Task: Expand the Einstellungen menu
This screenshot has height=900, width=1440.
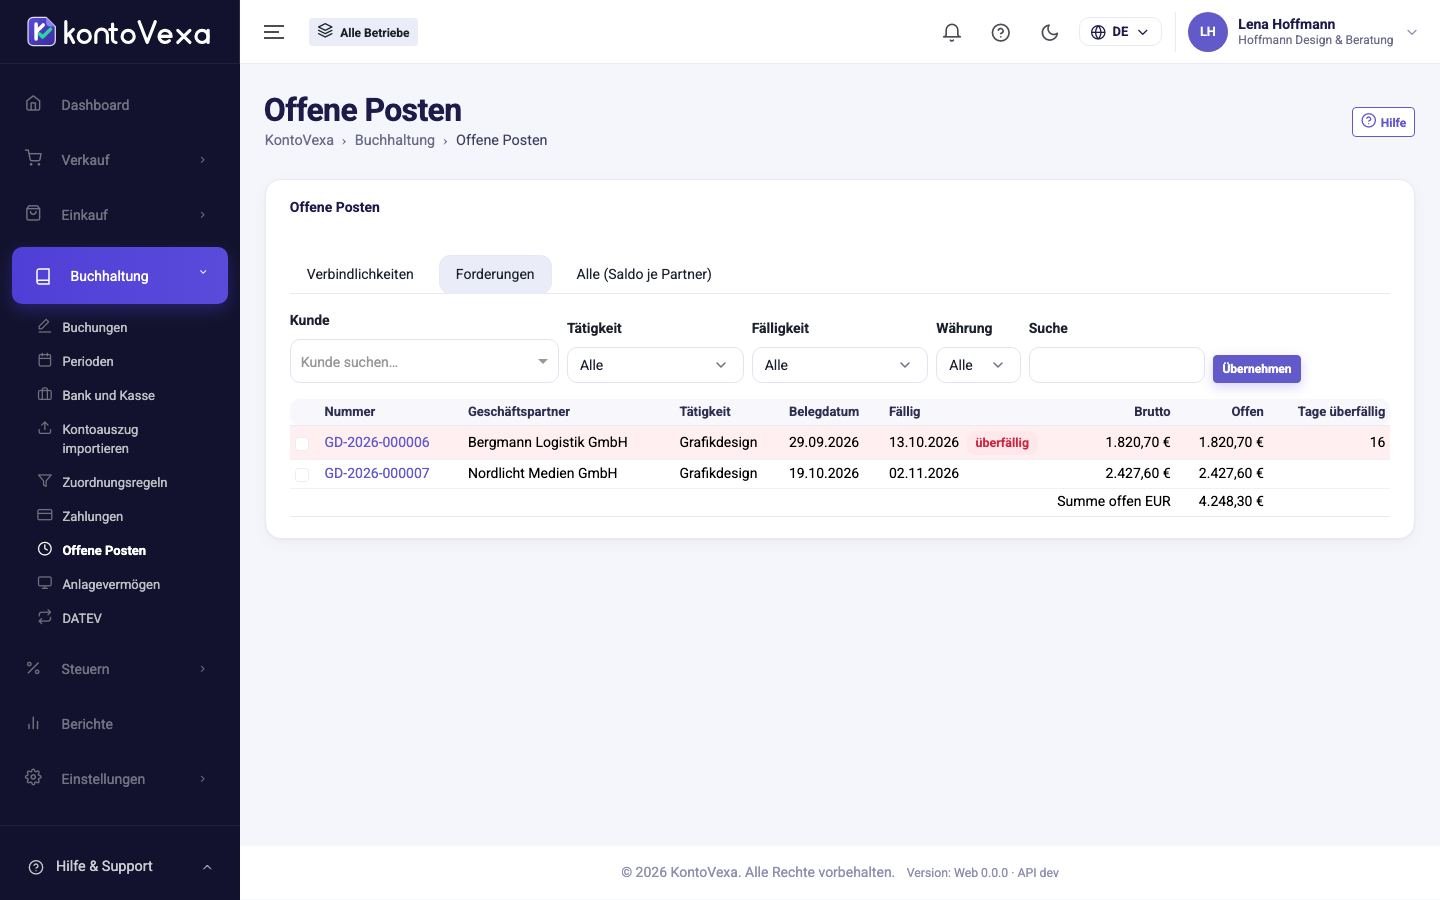Action: point(120,779)
